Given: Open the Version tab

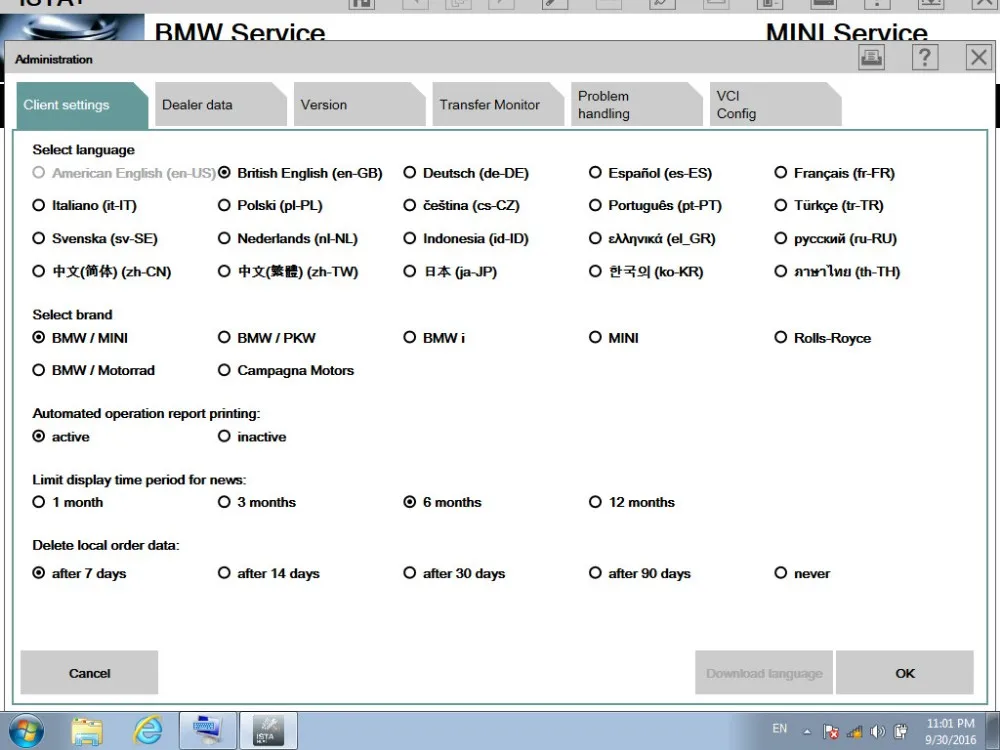Looking at the screenshot, I should coord(359,105).
